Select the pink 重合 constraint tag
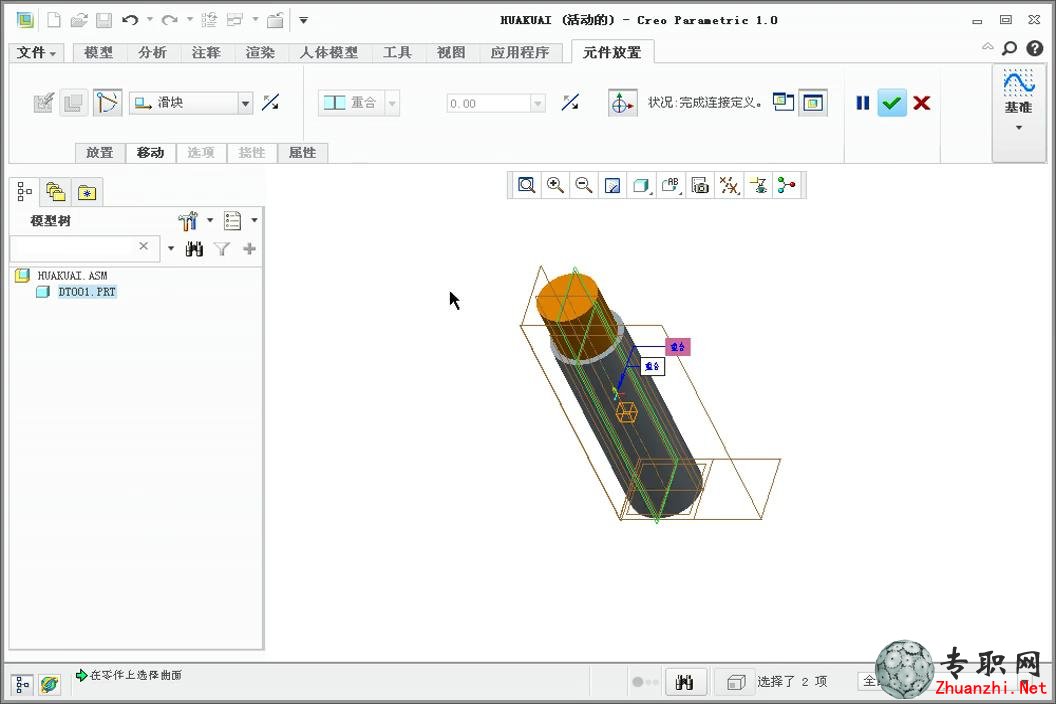This screenshot has width=1056, height=704. [678, 347]
